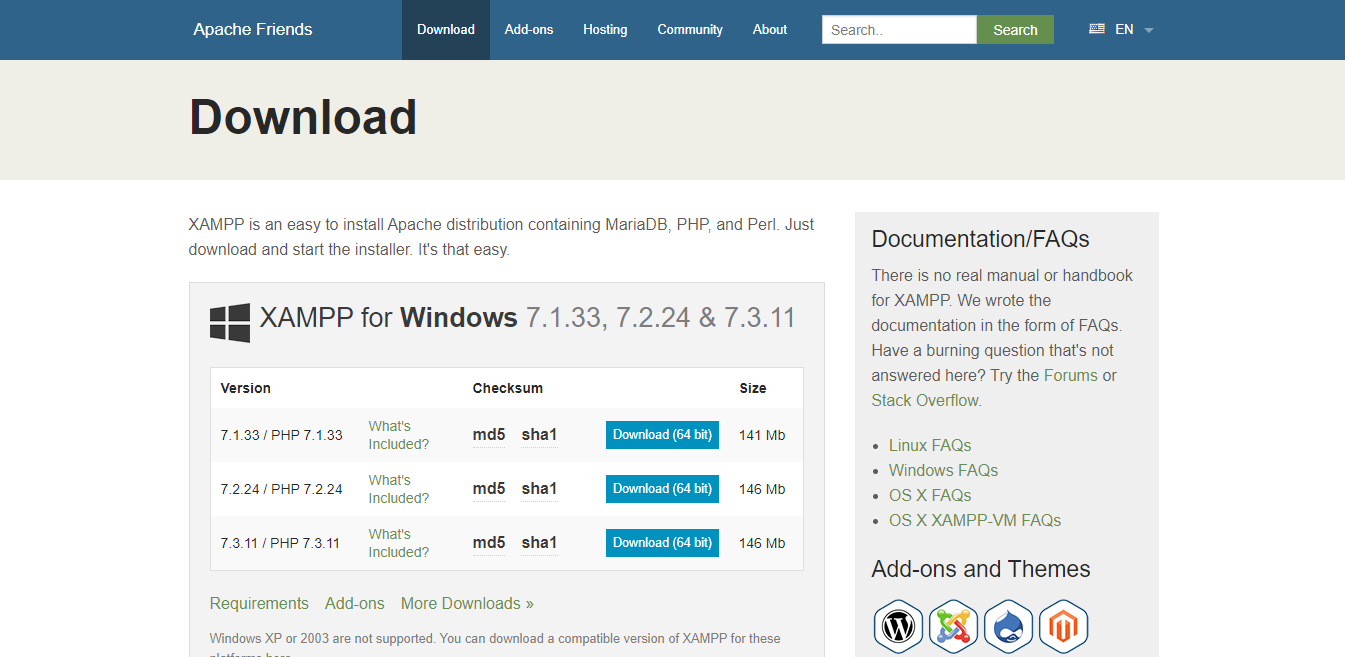Screen dimensions: 1345x657
Task: Open the More Downloads » link
Action: click(x=467, y=603)
